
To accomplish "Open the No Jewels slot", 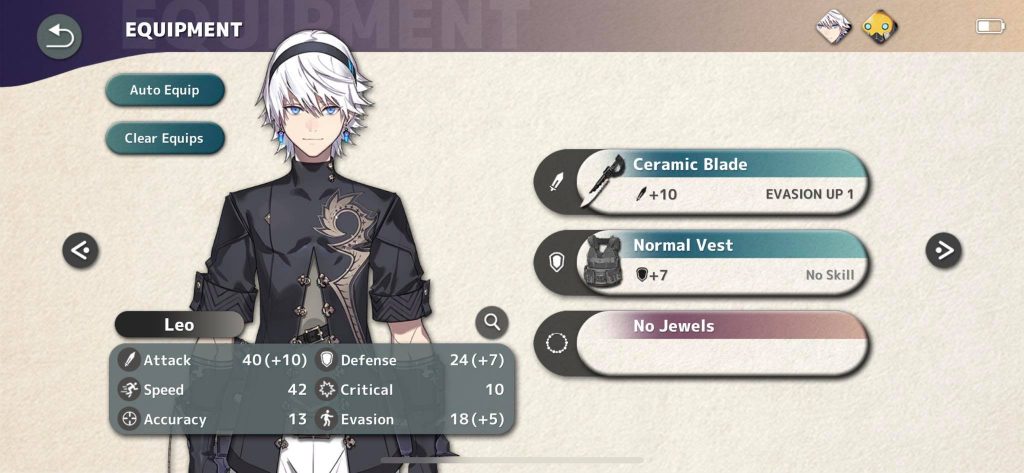I will 701,344.
